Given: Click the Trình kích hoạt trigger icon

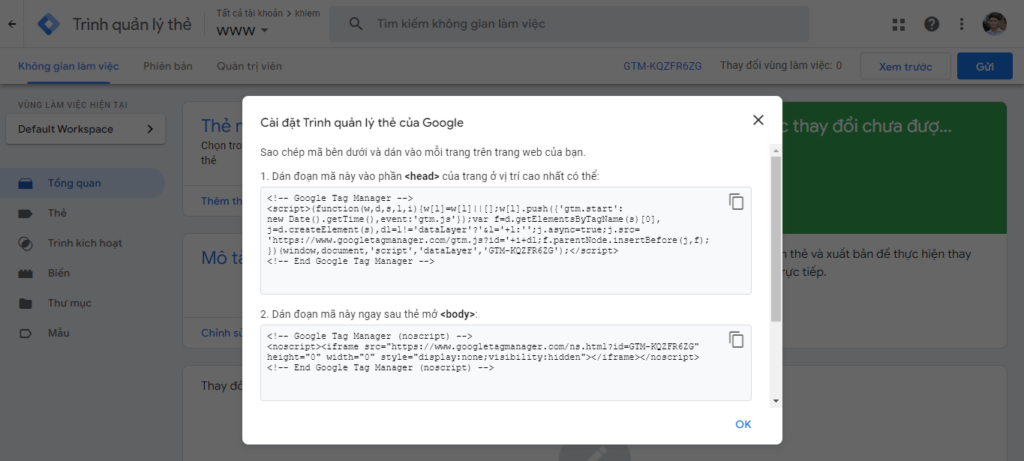Looking at the screenshot, I should 25,244.
